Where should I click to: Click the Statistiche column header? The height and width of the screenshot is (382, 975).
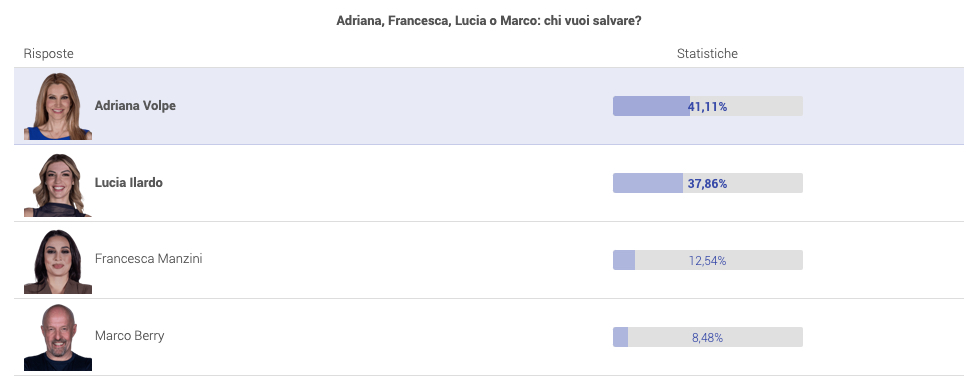pyautogui.click(x=707, y=54)
